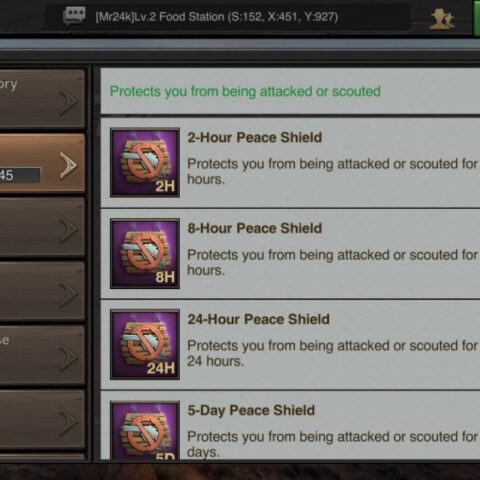Open the fourth category row in sidebar
Screen dimensions: 480x480
click(42, 291)
